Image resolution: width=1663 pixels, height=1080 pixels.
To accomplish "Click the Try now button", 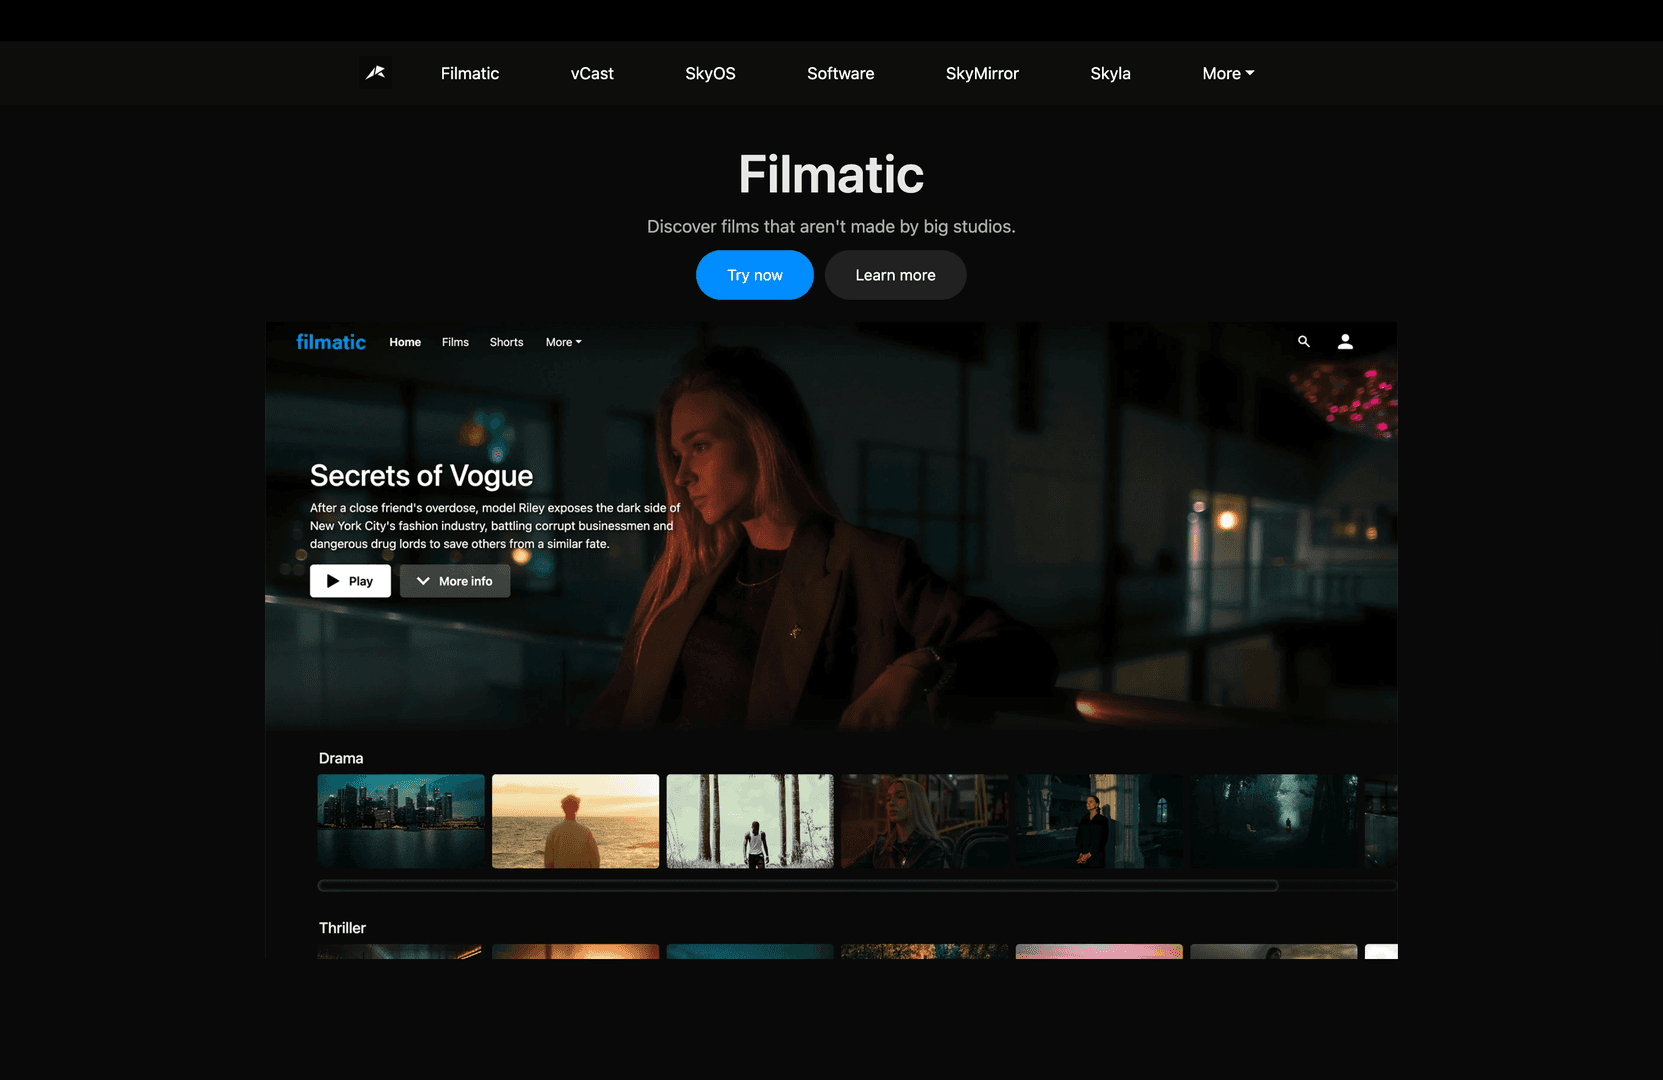I will coord(754,275).
